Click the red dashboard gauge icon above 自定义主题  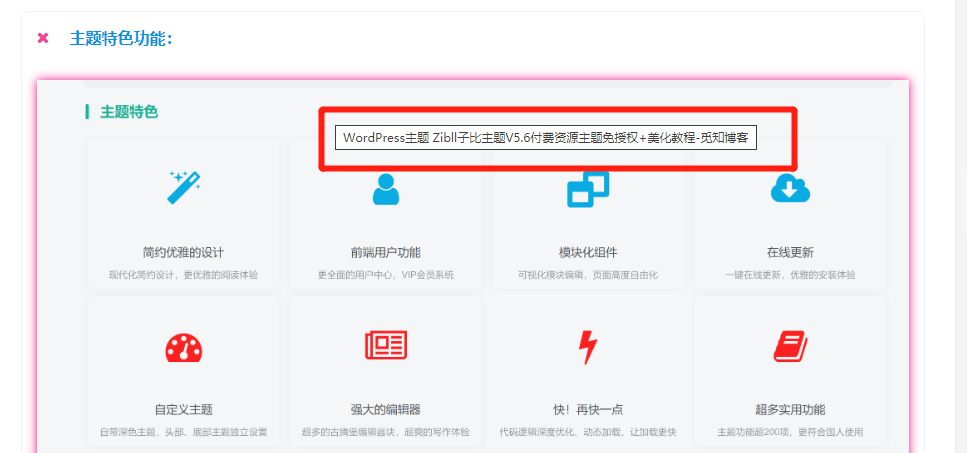coord(184,347)
